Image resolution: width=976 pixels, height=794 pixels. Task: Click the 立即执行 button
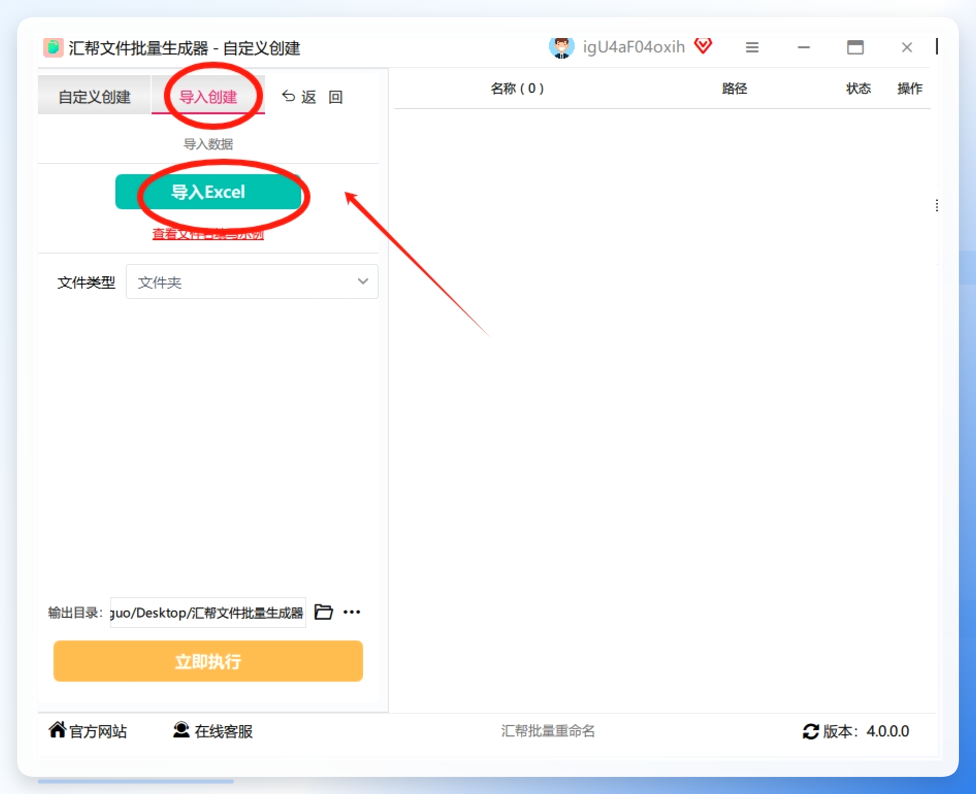tap(208, 661)
